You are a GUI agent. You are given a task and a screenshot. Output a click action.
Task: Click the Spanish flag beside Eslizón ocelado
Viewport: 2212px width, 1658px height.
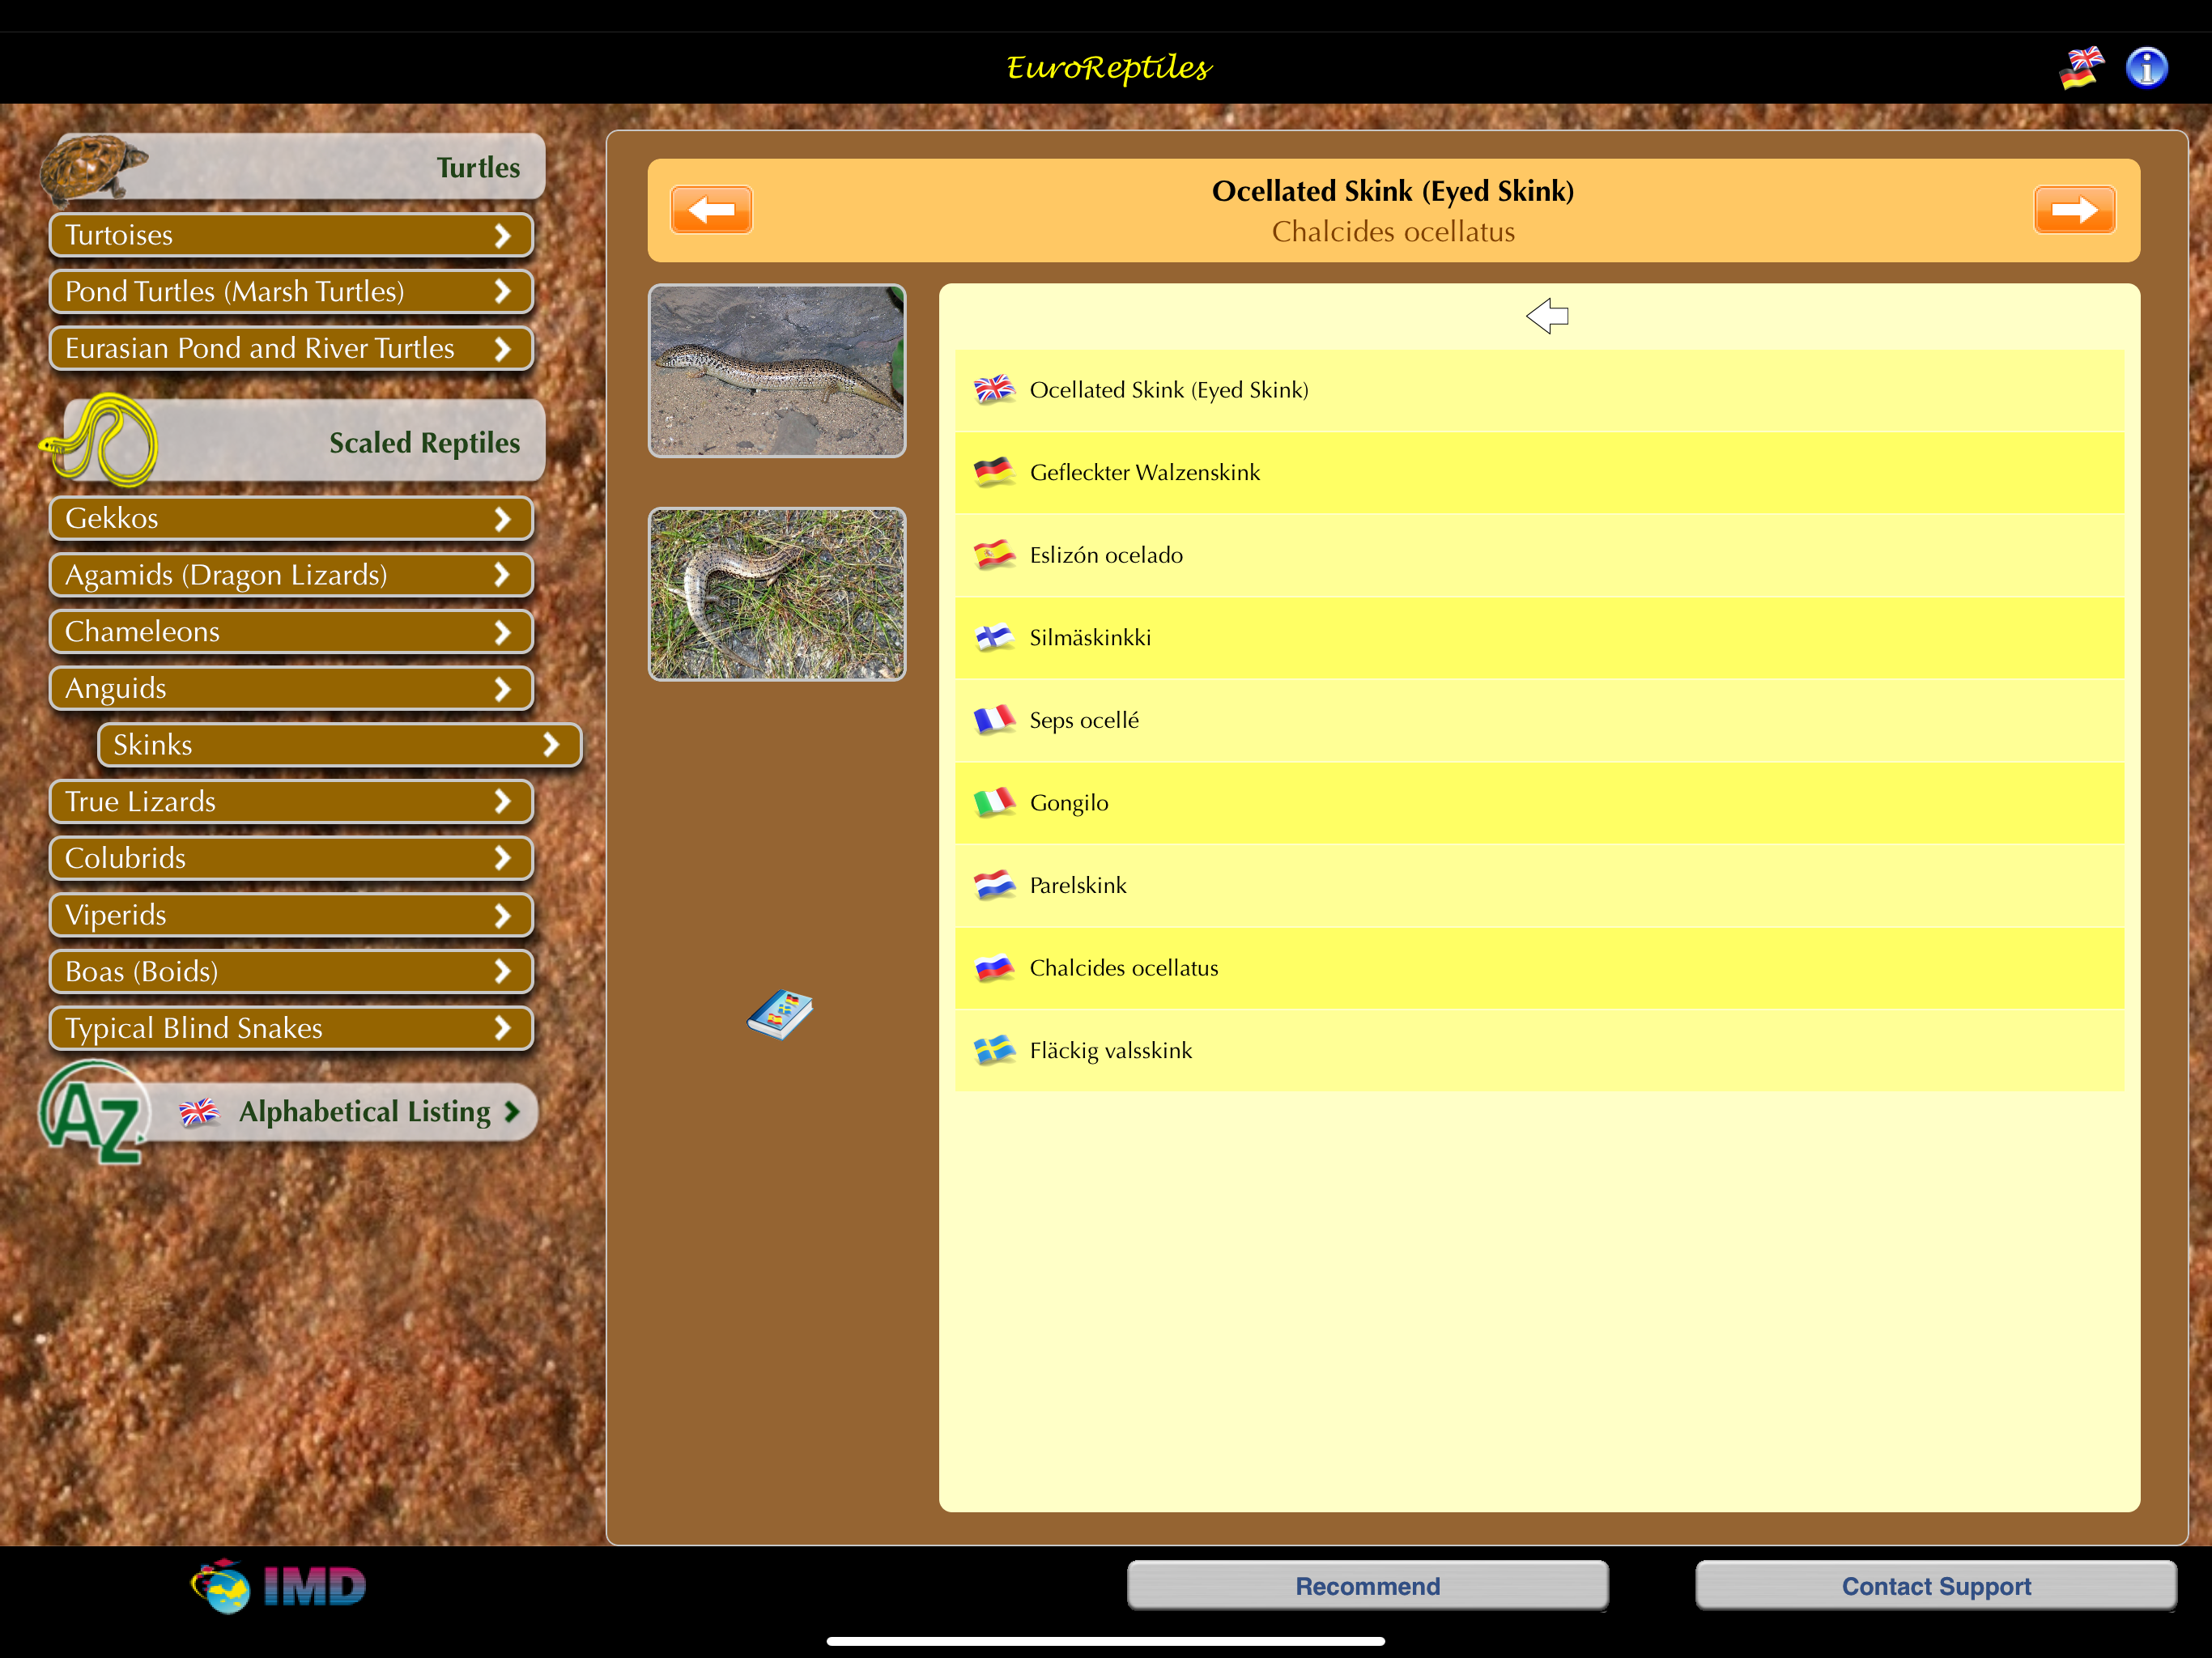point(994,554)
